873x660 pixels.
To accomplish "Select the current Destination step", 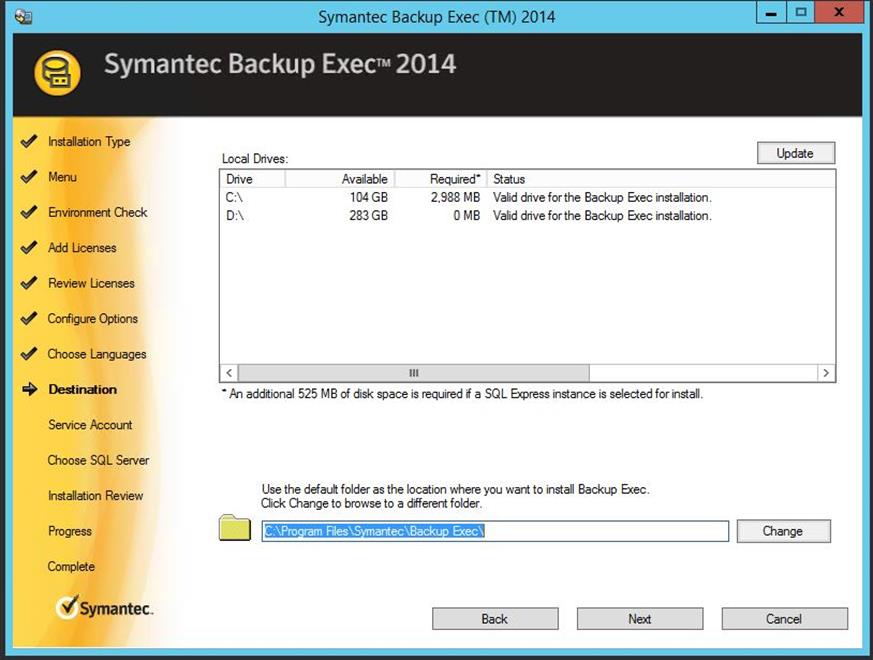I will click(x=83, y=390).
